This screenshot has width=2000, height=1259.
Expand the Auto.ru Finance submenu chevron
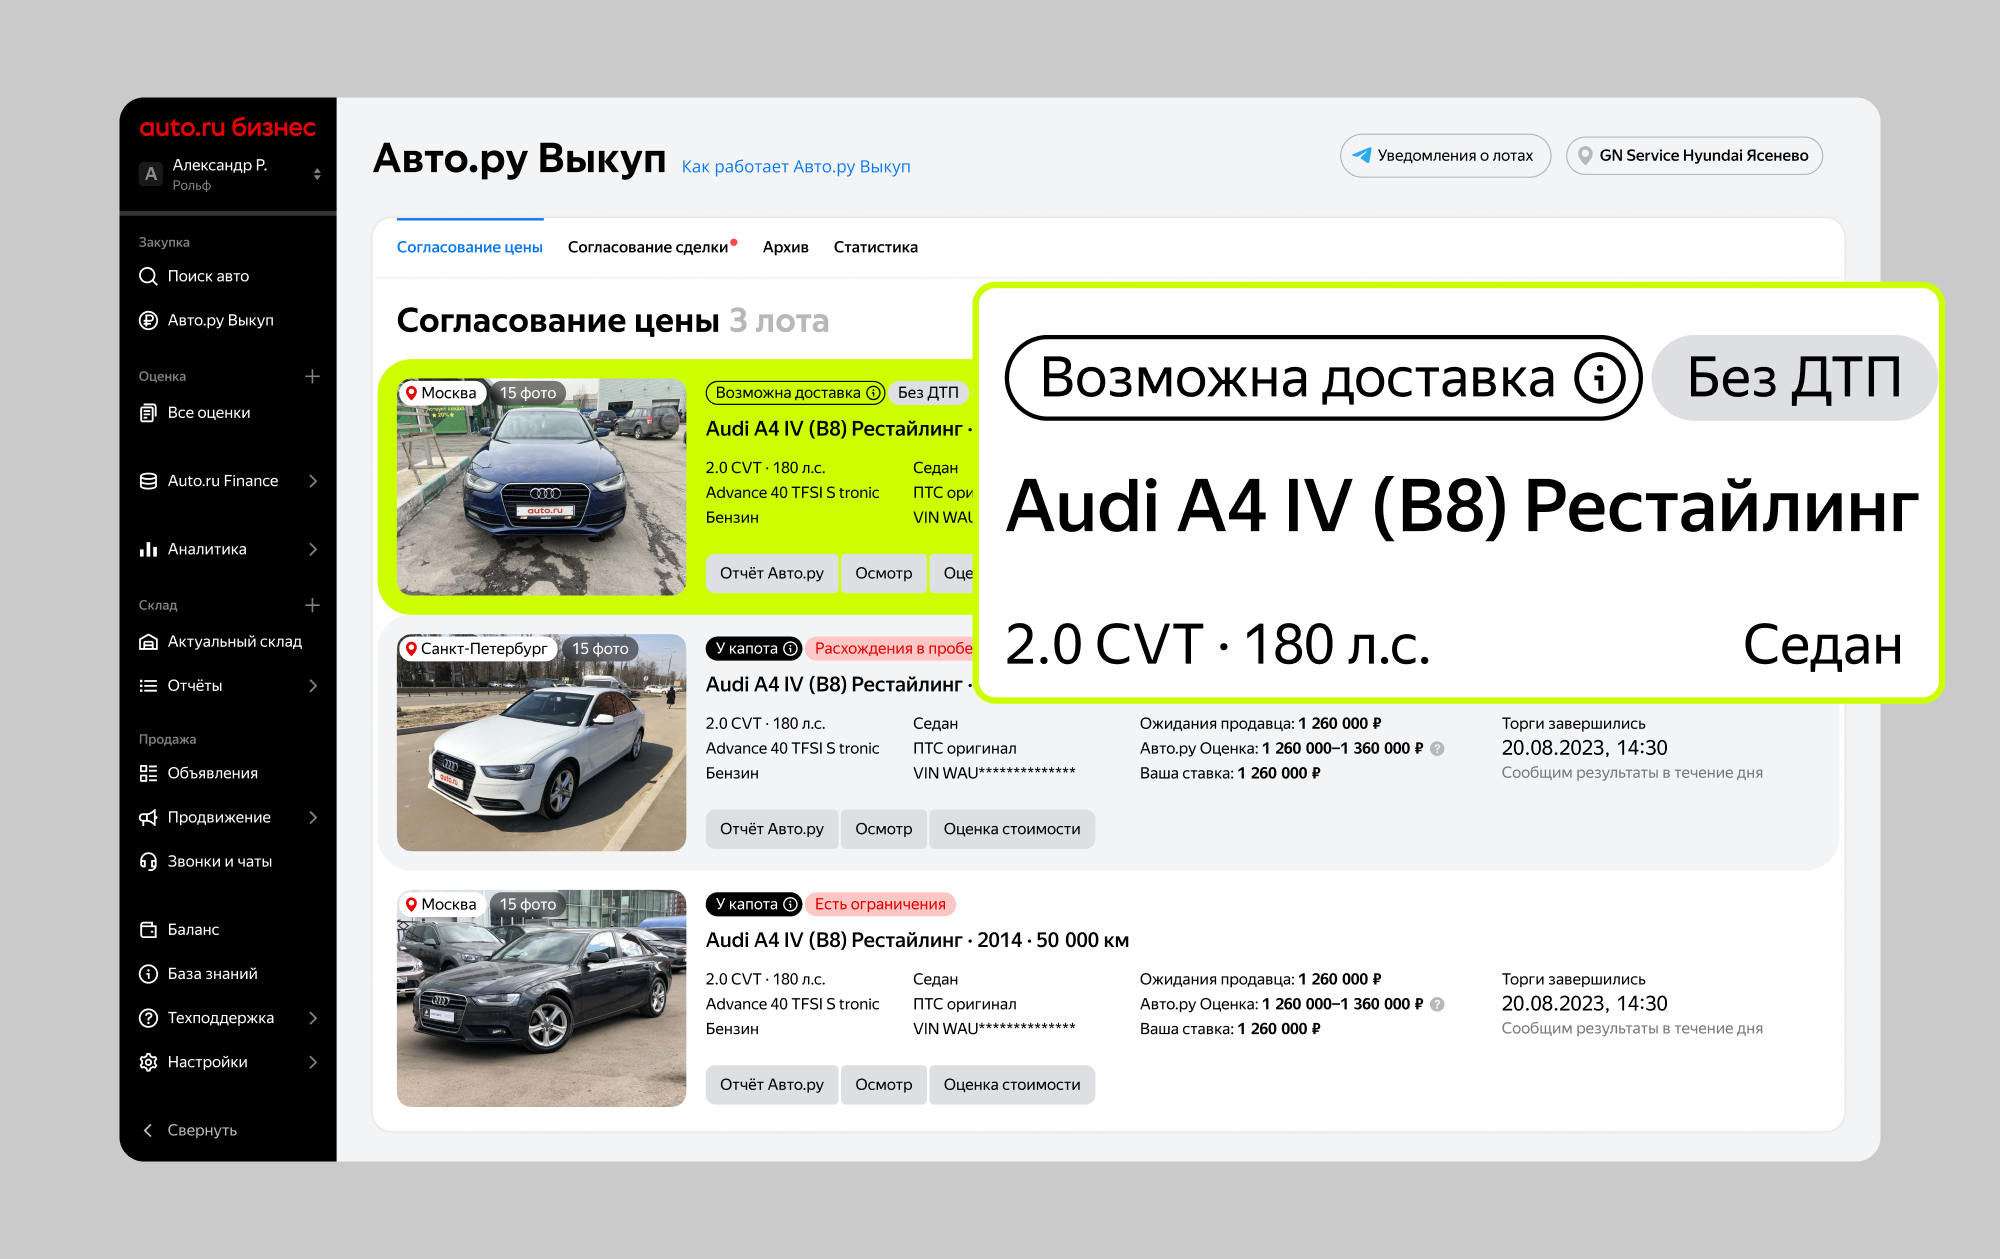[313, 481]
